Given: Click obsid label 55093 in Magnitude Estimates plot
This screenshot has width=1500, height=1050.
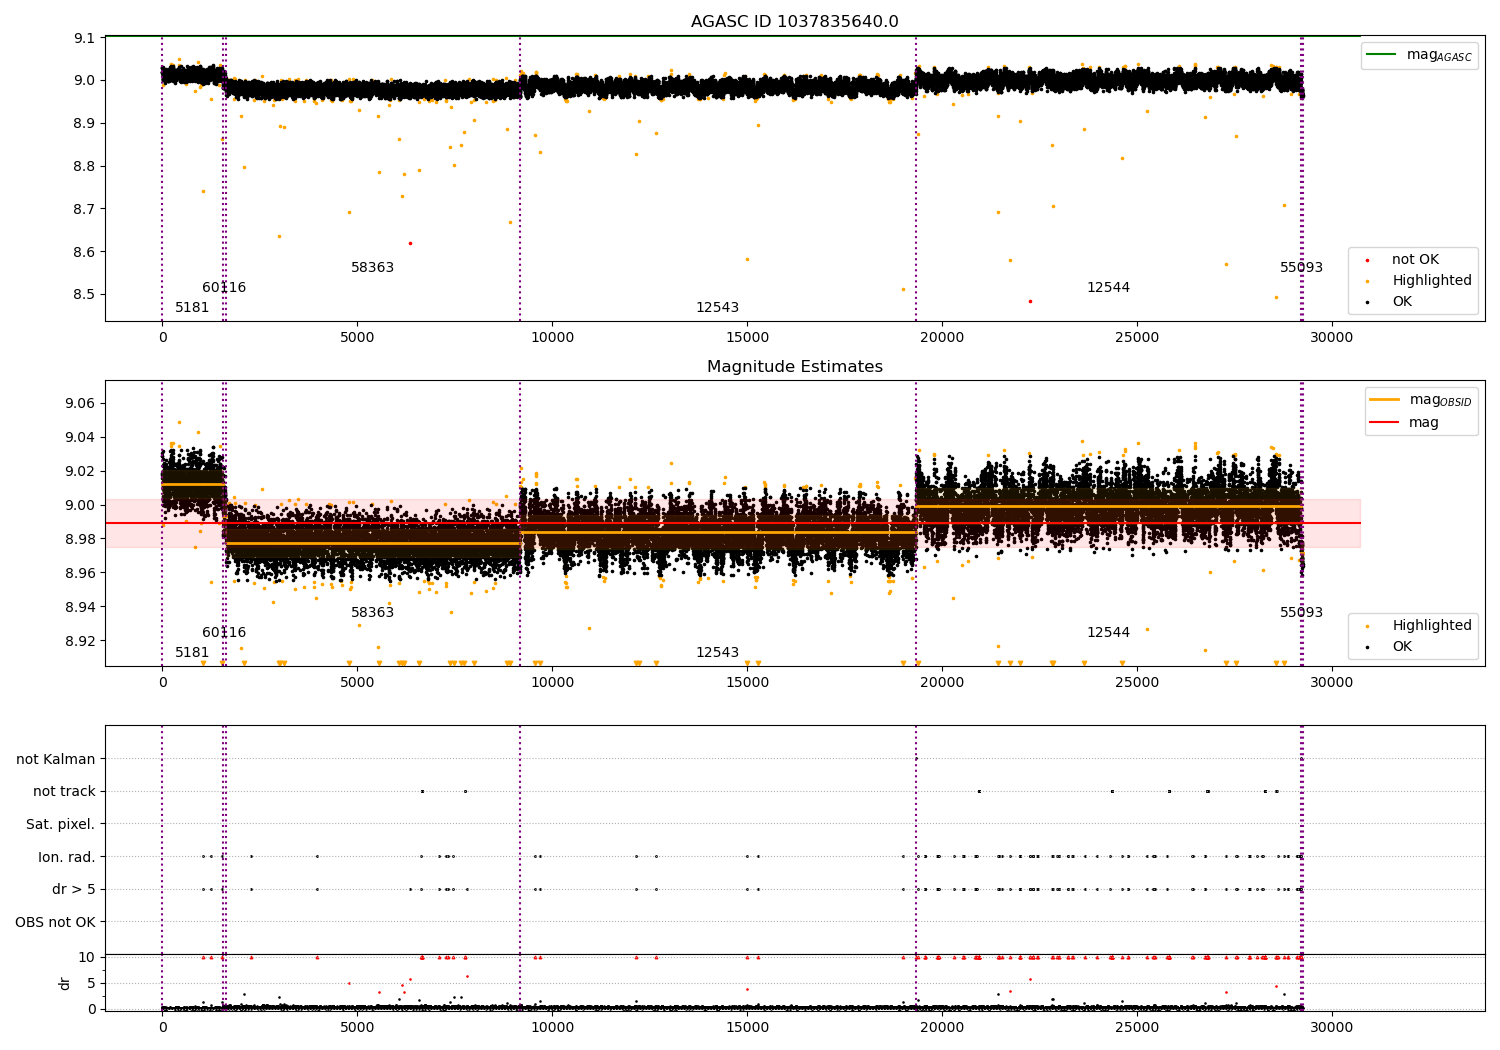Looking at the screenshot, I should 1301,613.
